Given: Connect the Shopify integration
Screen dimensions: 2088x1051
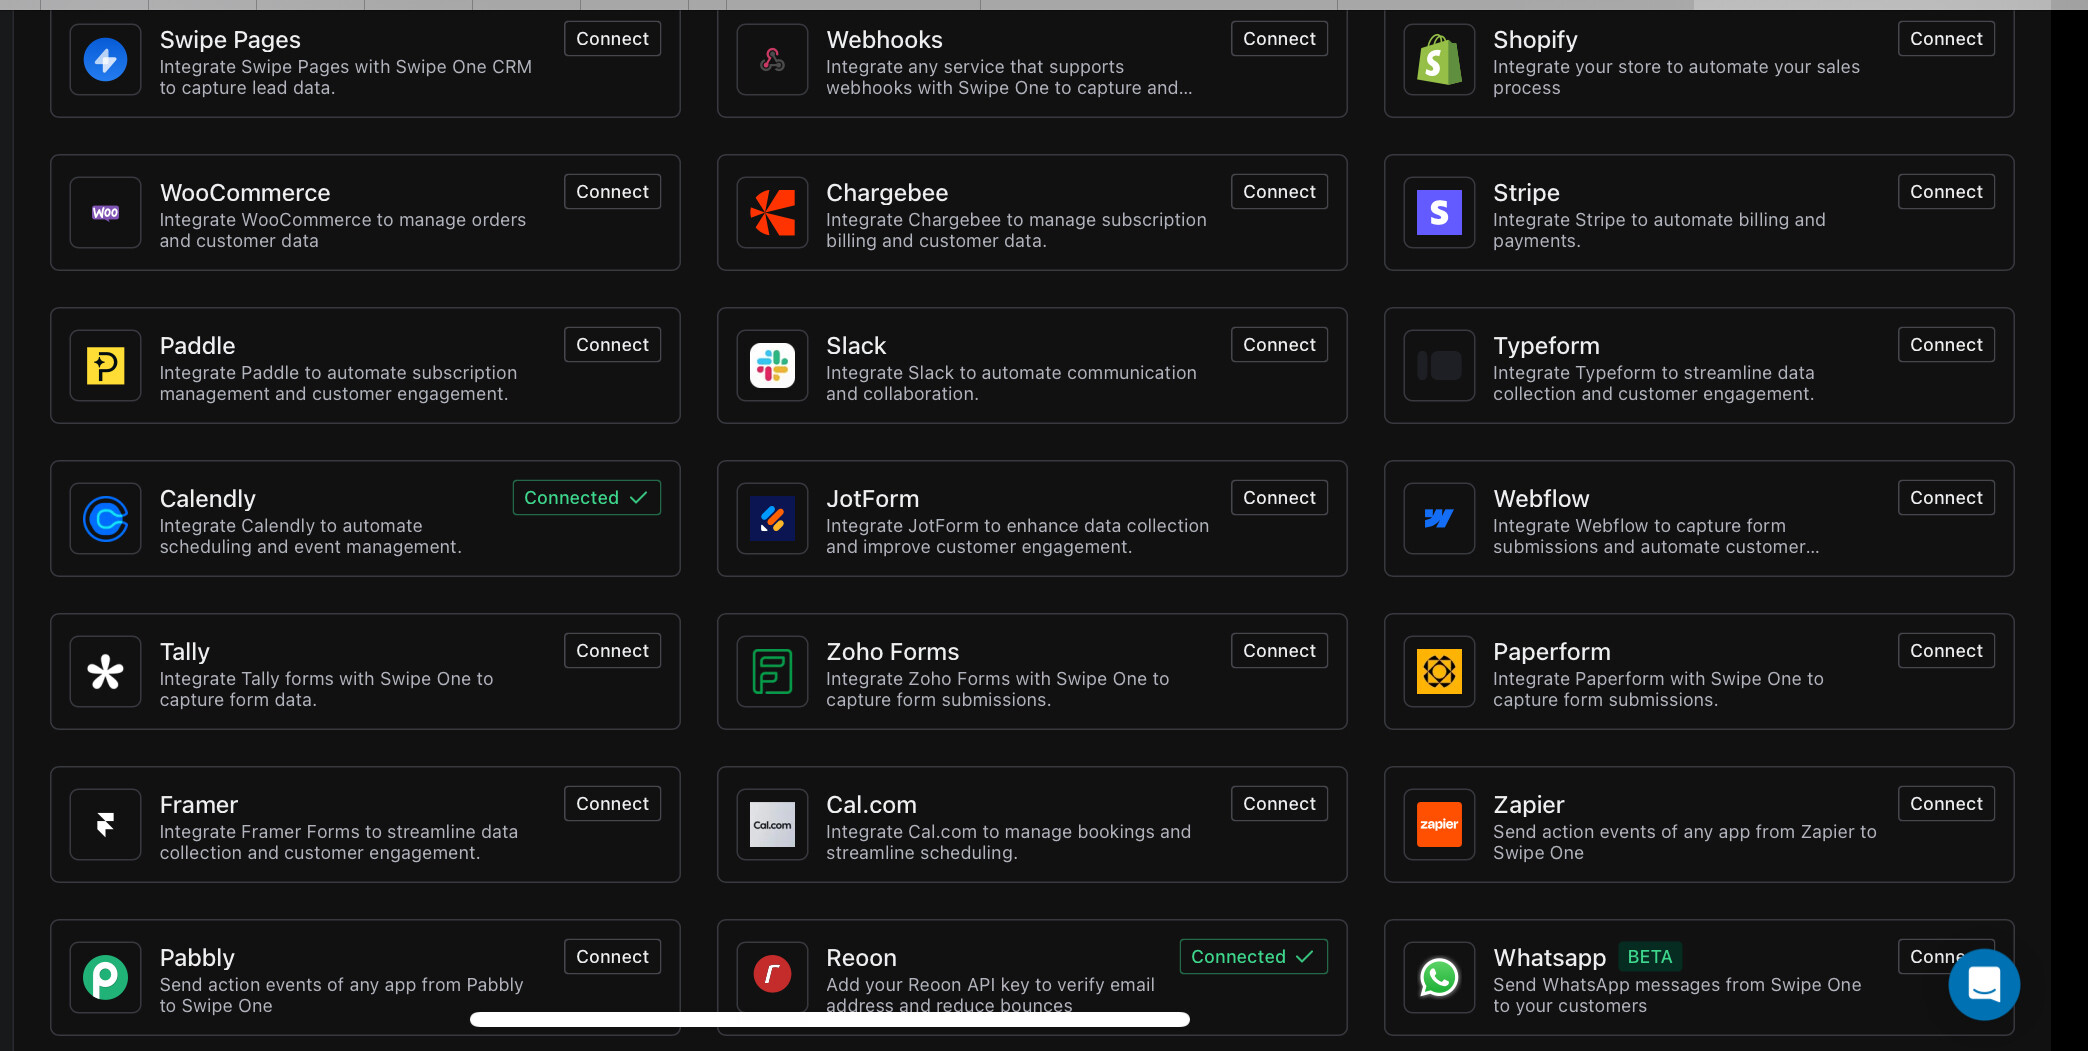Looking at the screenshot, I should point(1946,39).
